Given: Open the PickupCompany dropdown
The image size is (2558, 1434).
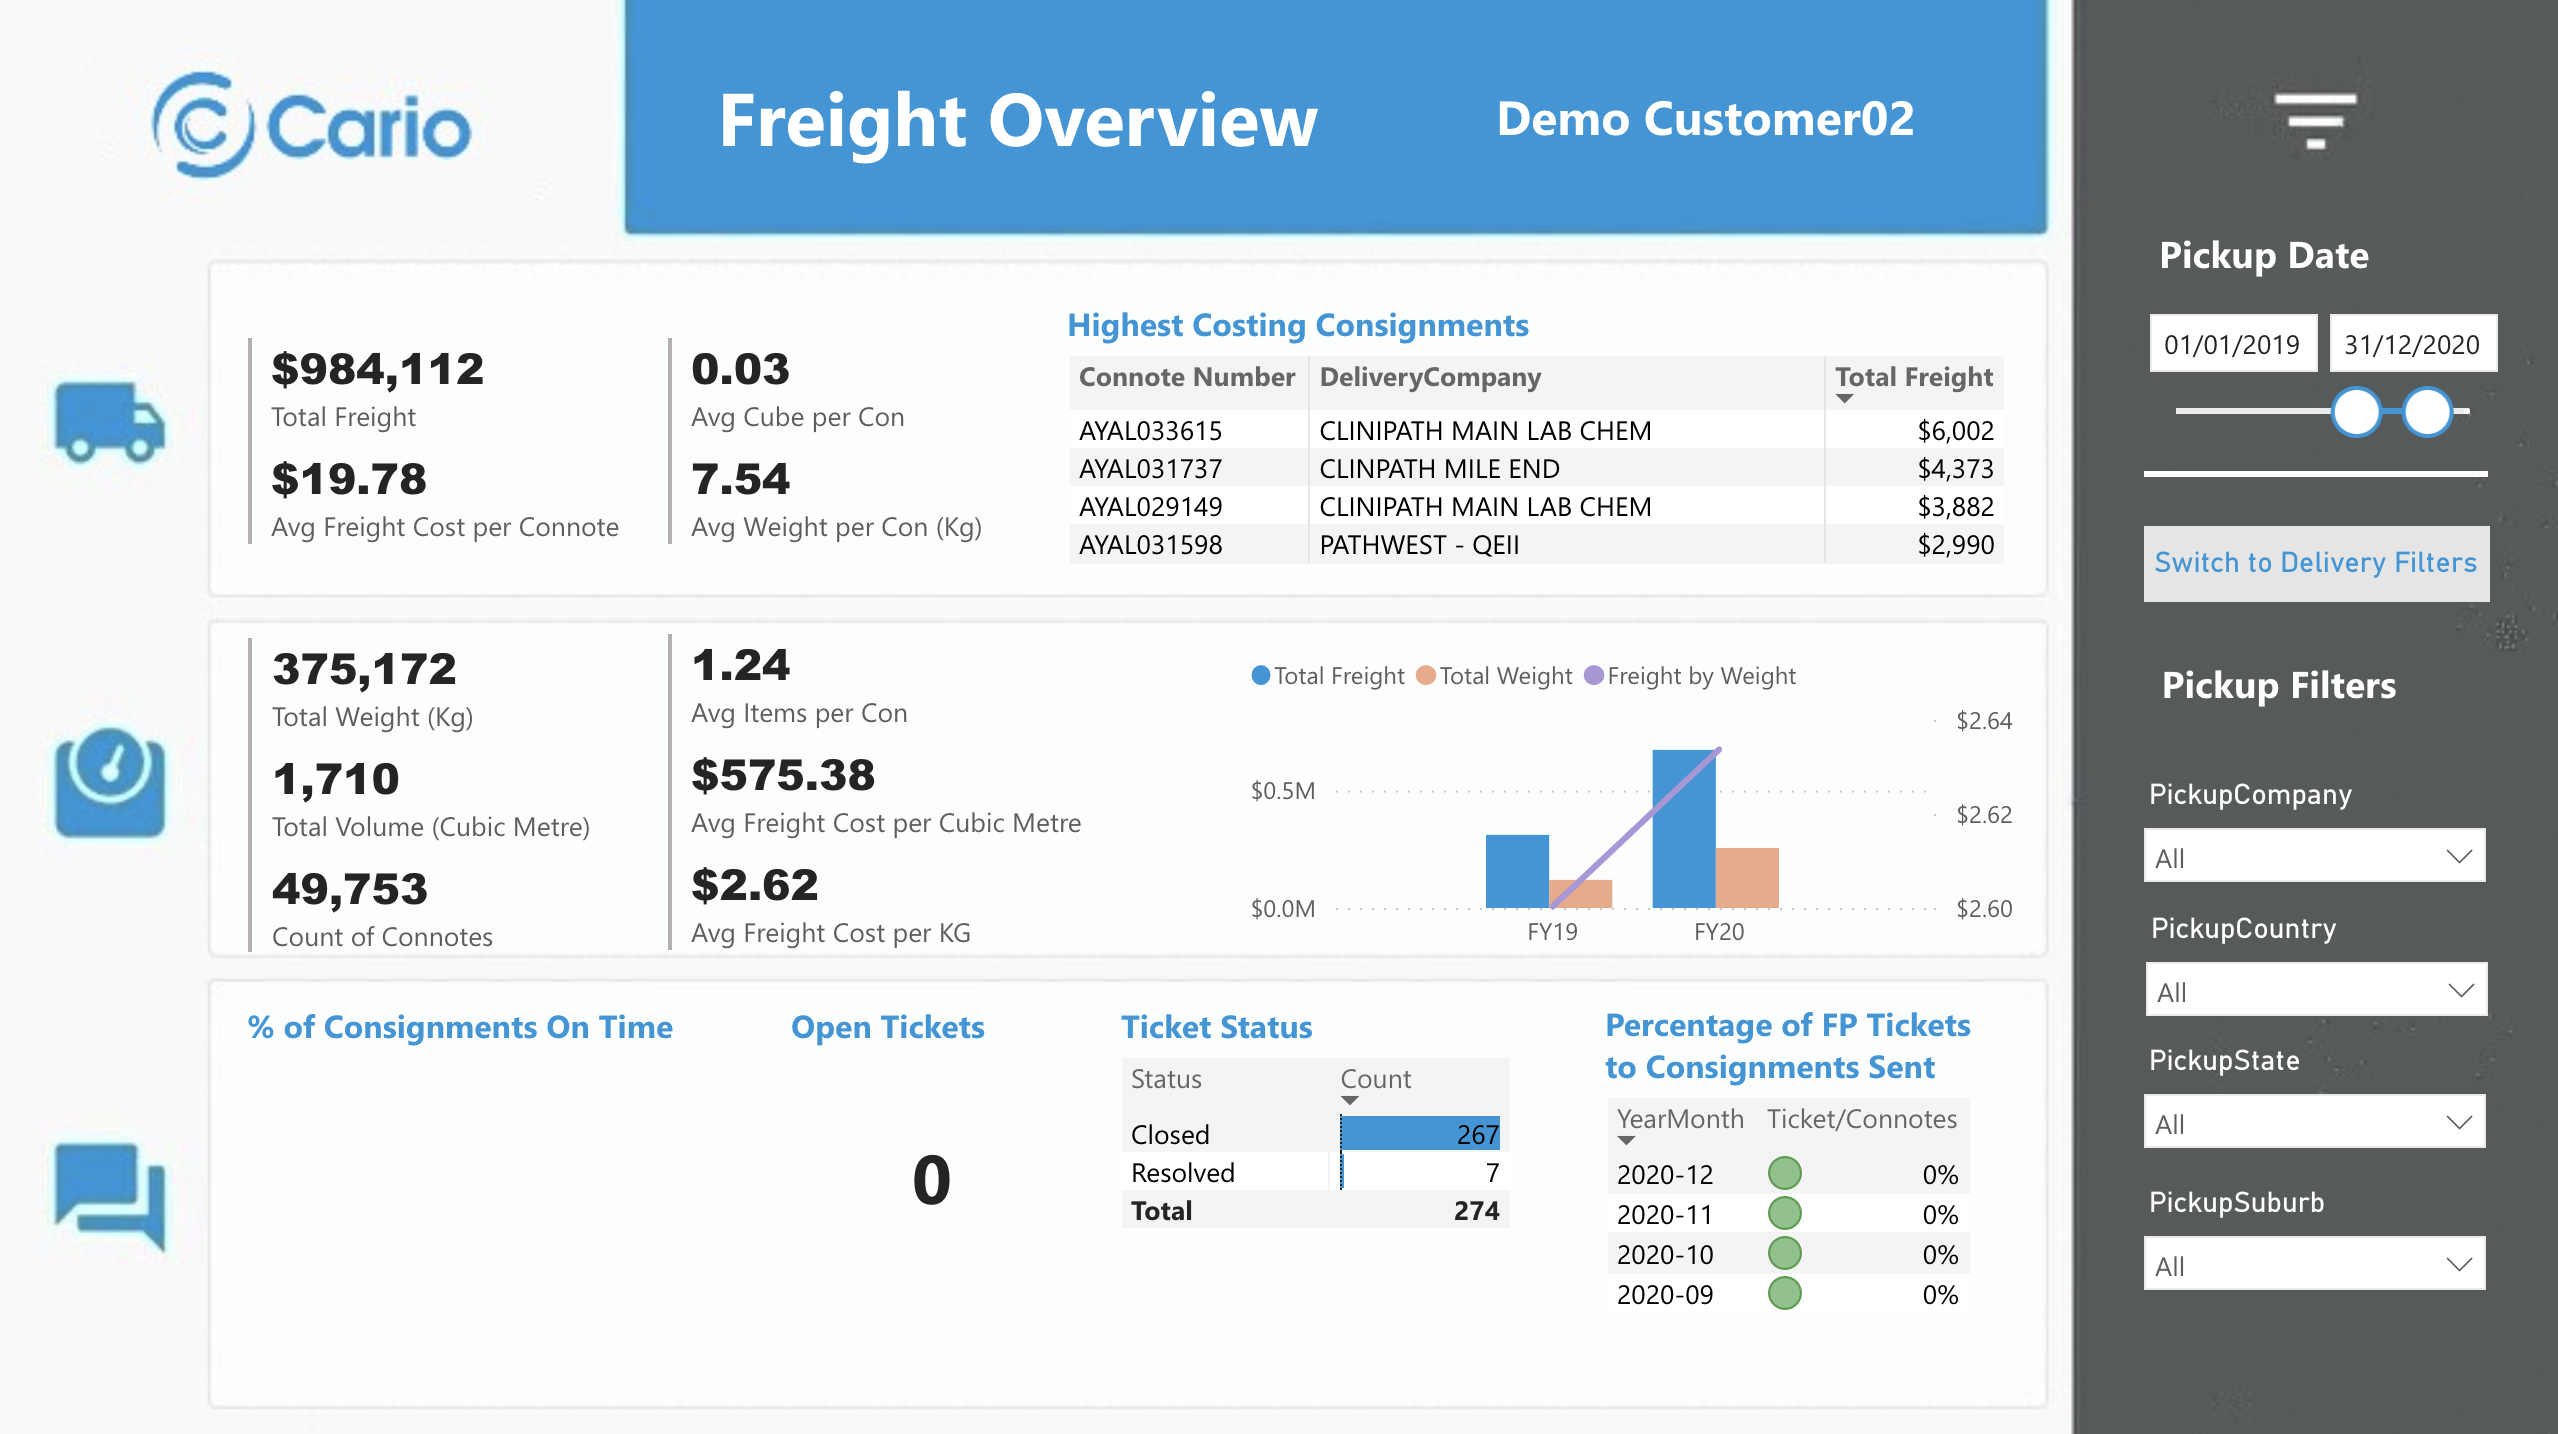Looking at the screenshot, I should coord(2314,856).
